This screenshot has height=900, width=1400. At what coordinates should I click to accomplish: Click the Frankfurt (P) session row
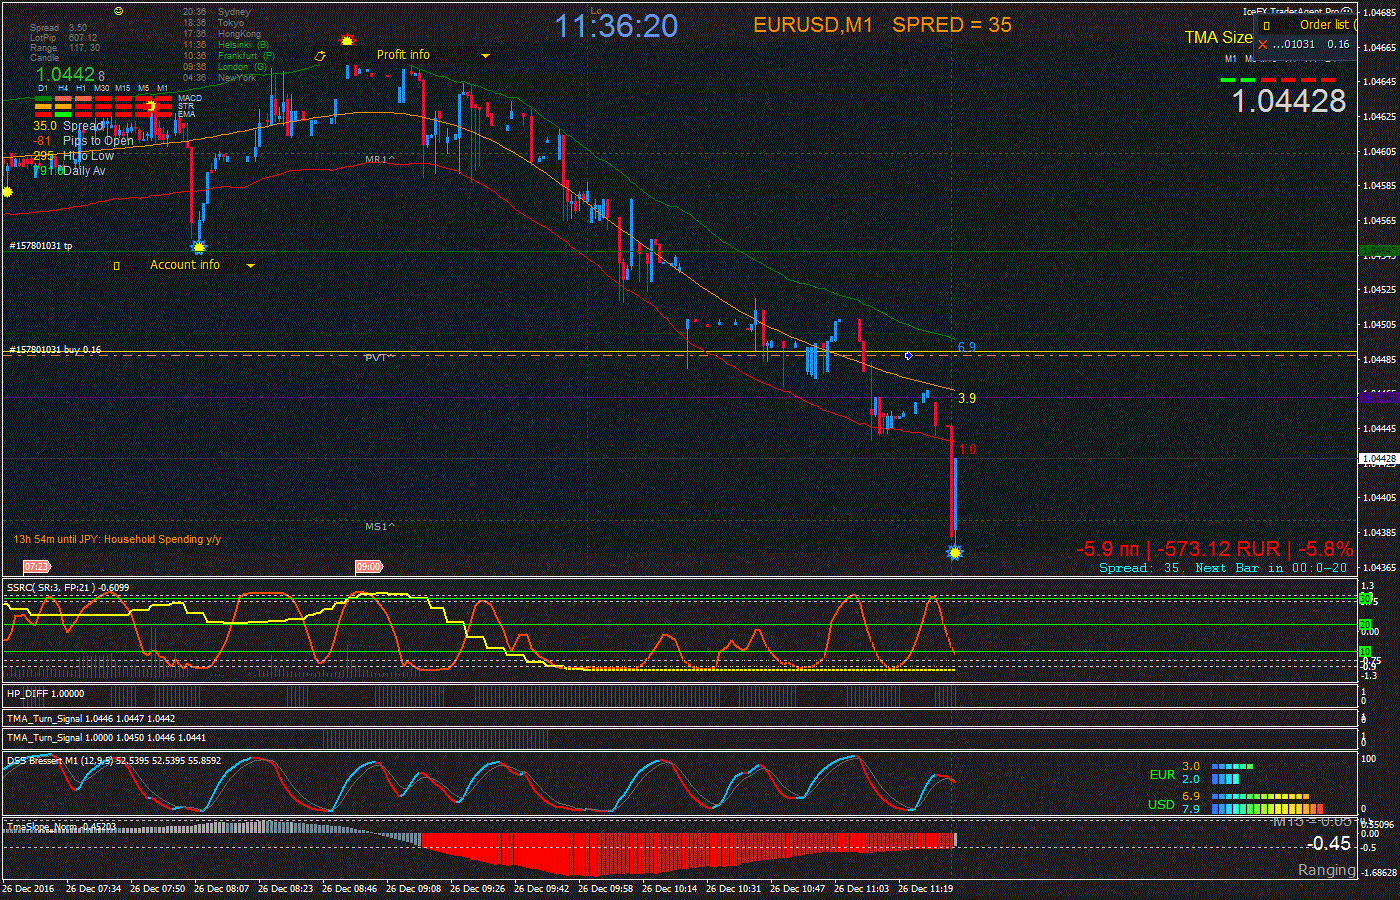[x=229, y=56]
